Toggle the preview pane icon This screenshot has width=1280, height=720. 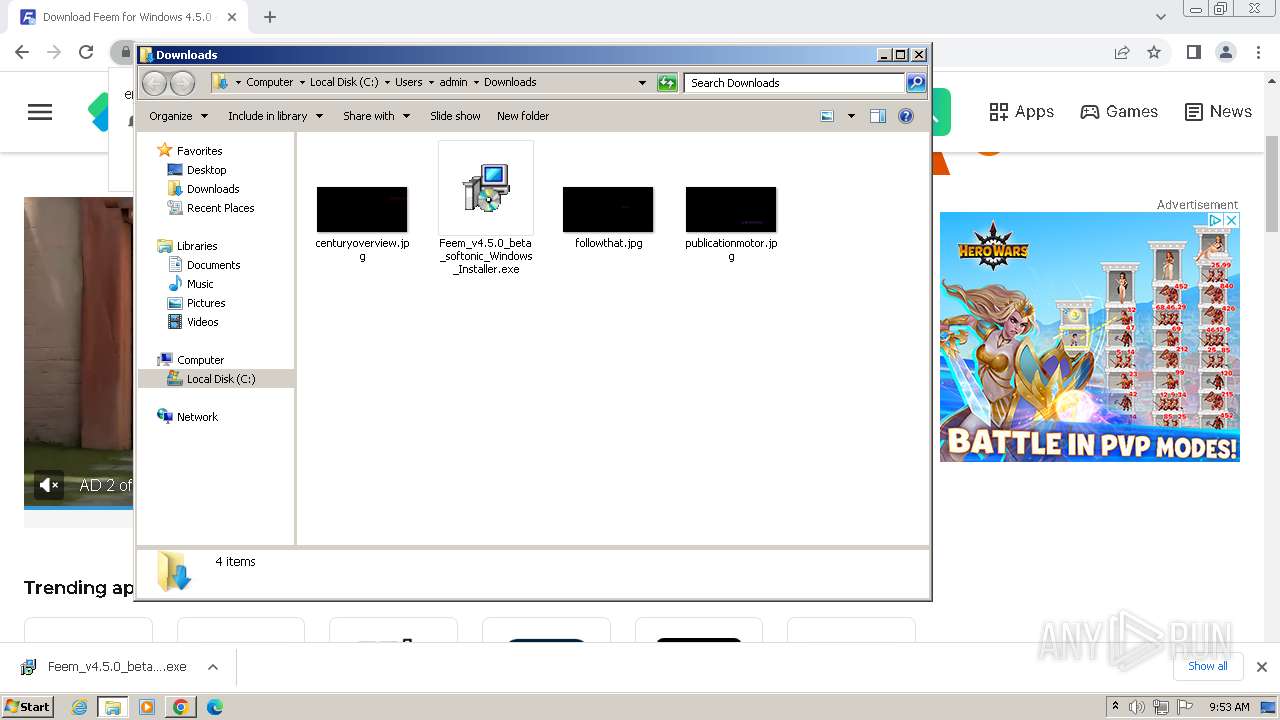coord(877,116)
